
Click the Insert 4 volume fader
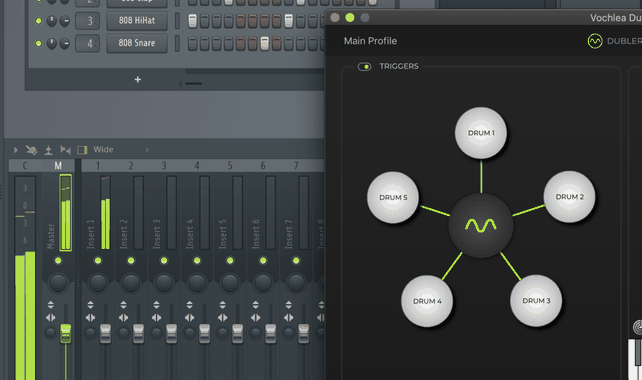point(205,333)
